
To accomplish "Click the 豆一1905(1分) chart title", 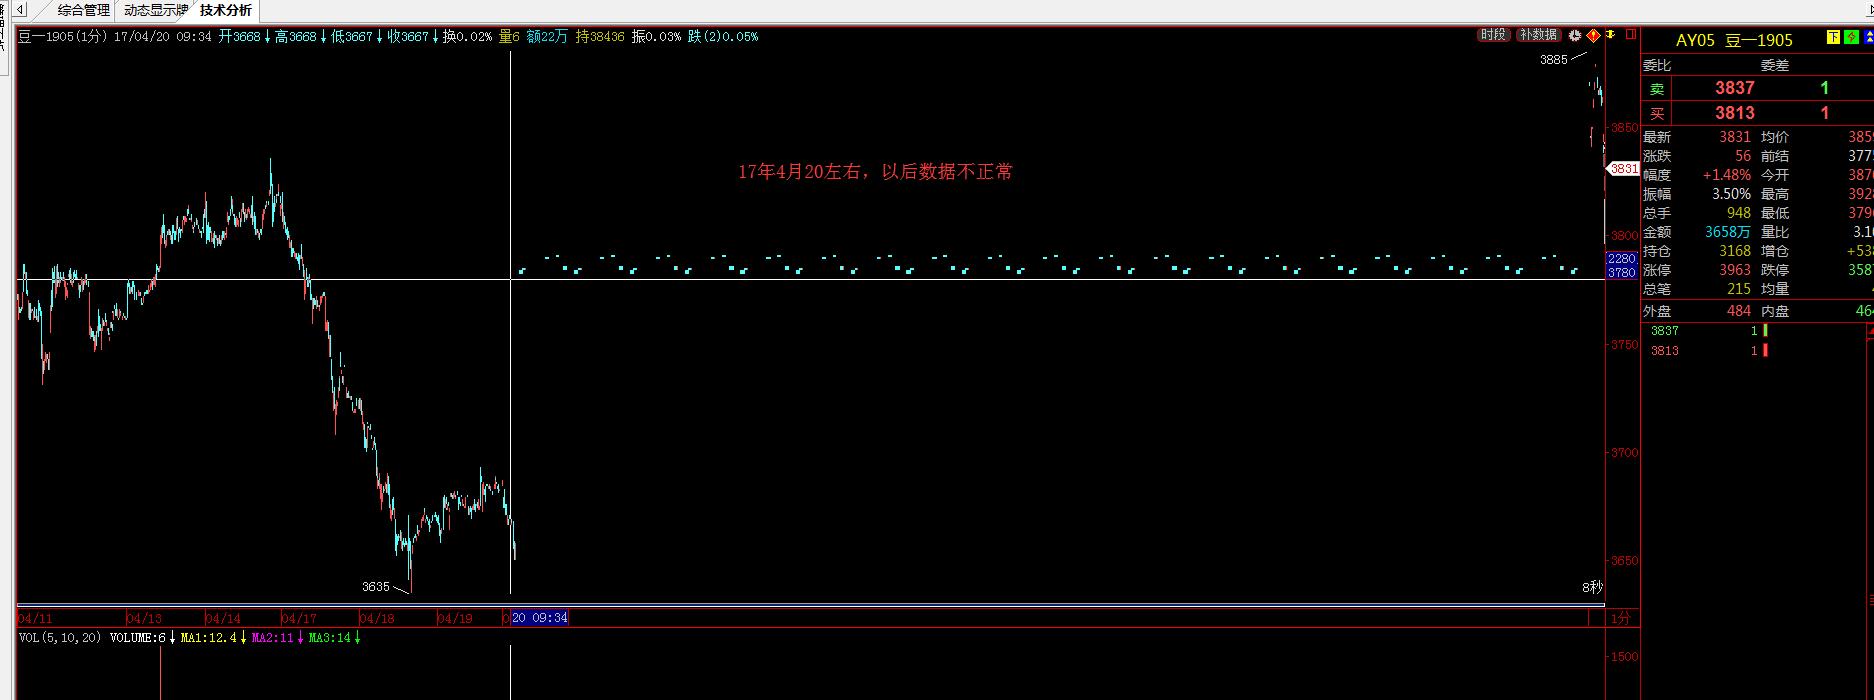I will [x=62, y=36].
